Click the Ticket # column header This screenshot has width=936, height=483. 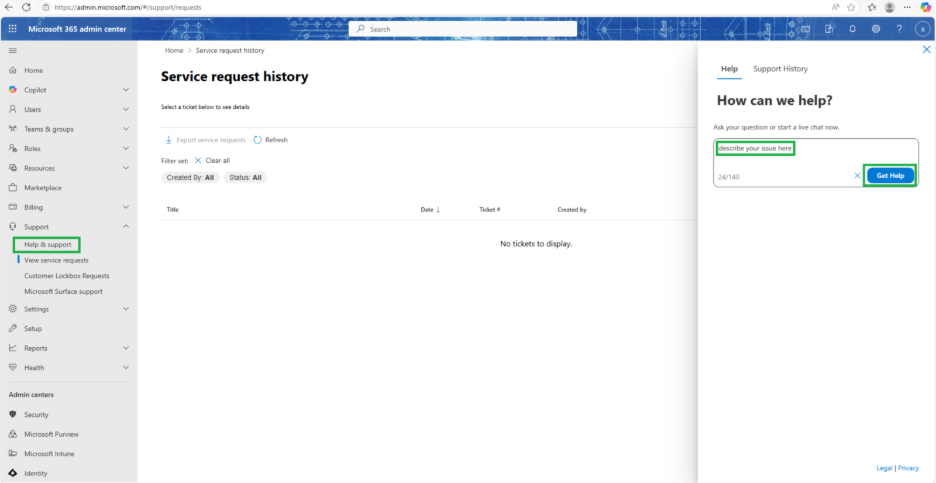[489, 210]
